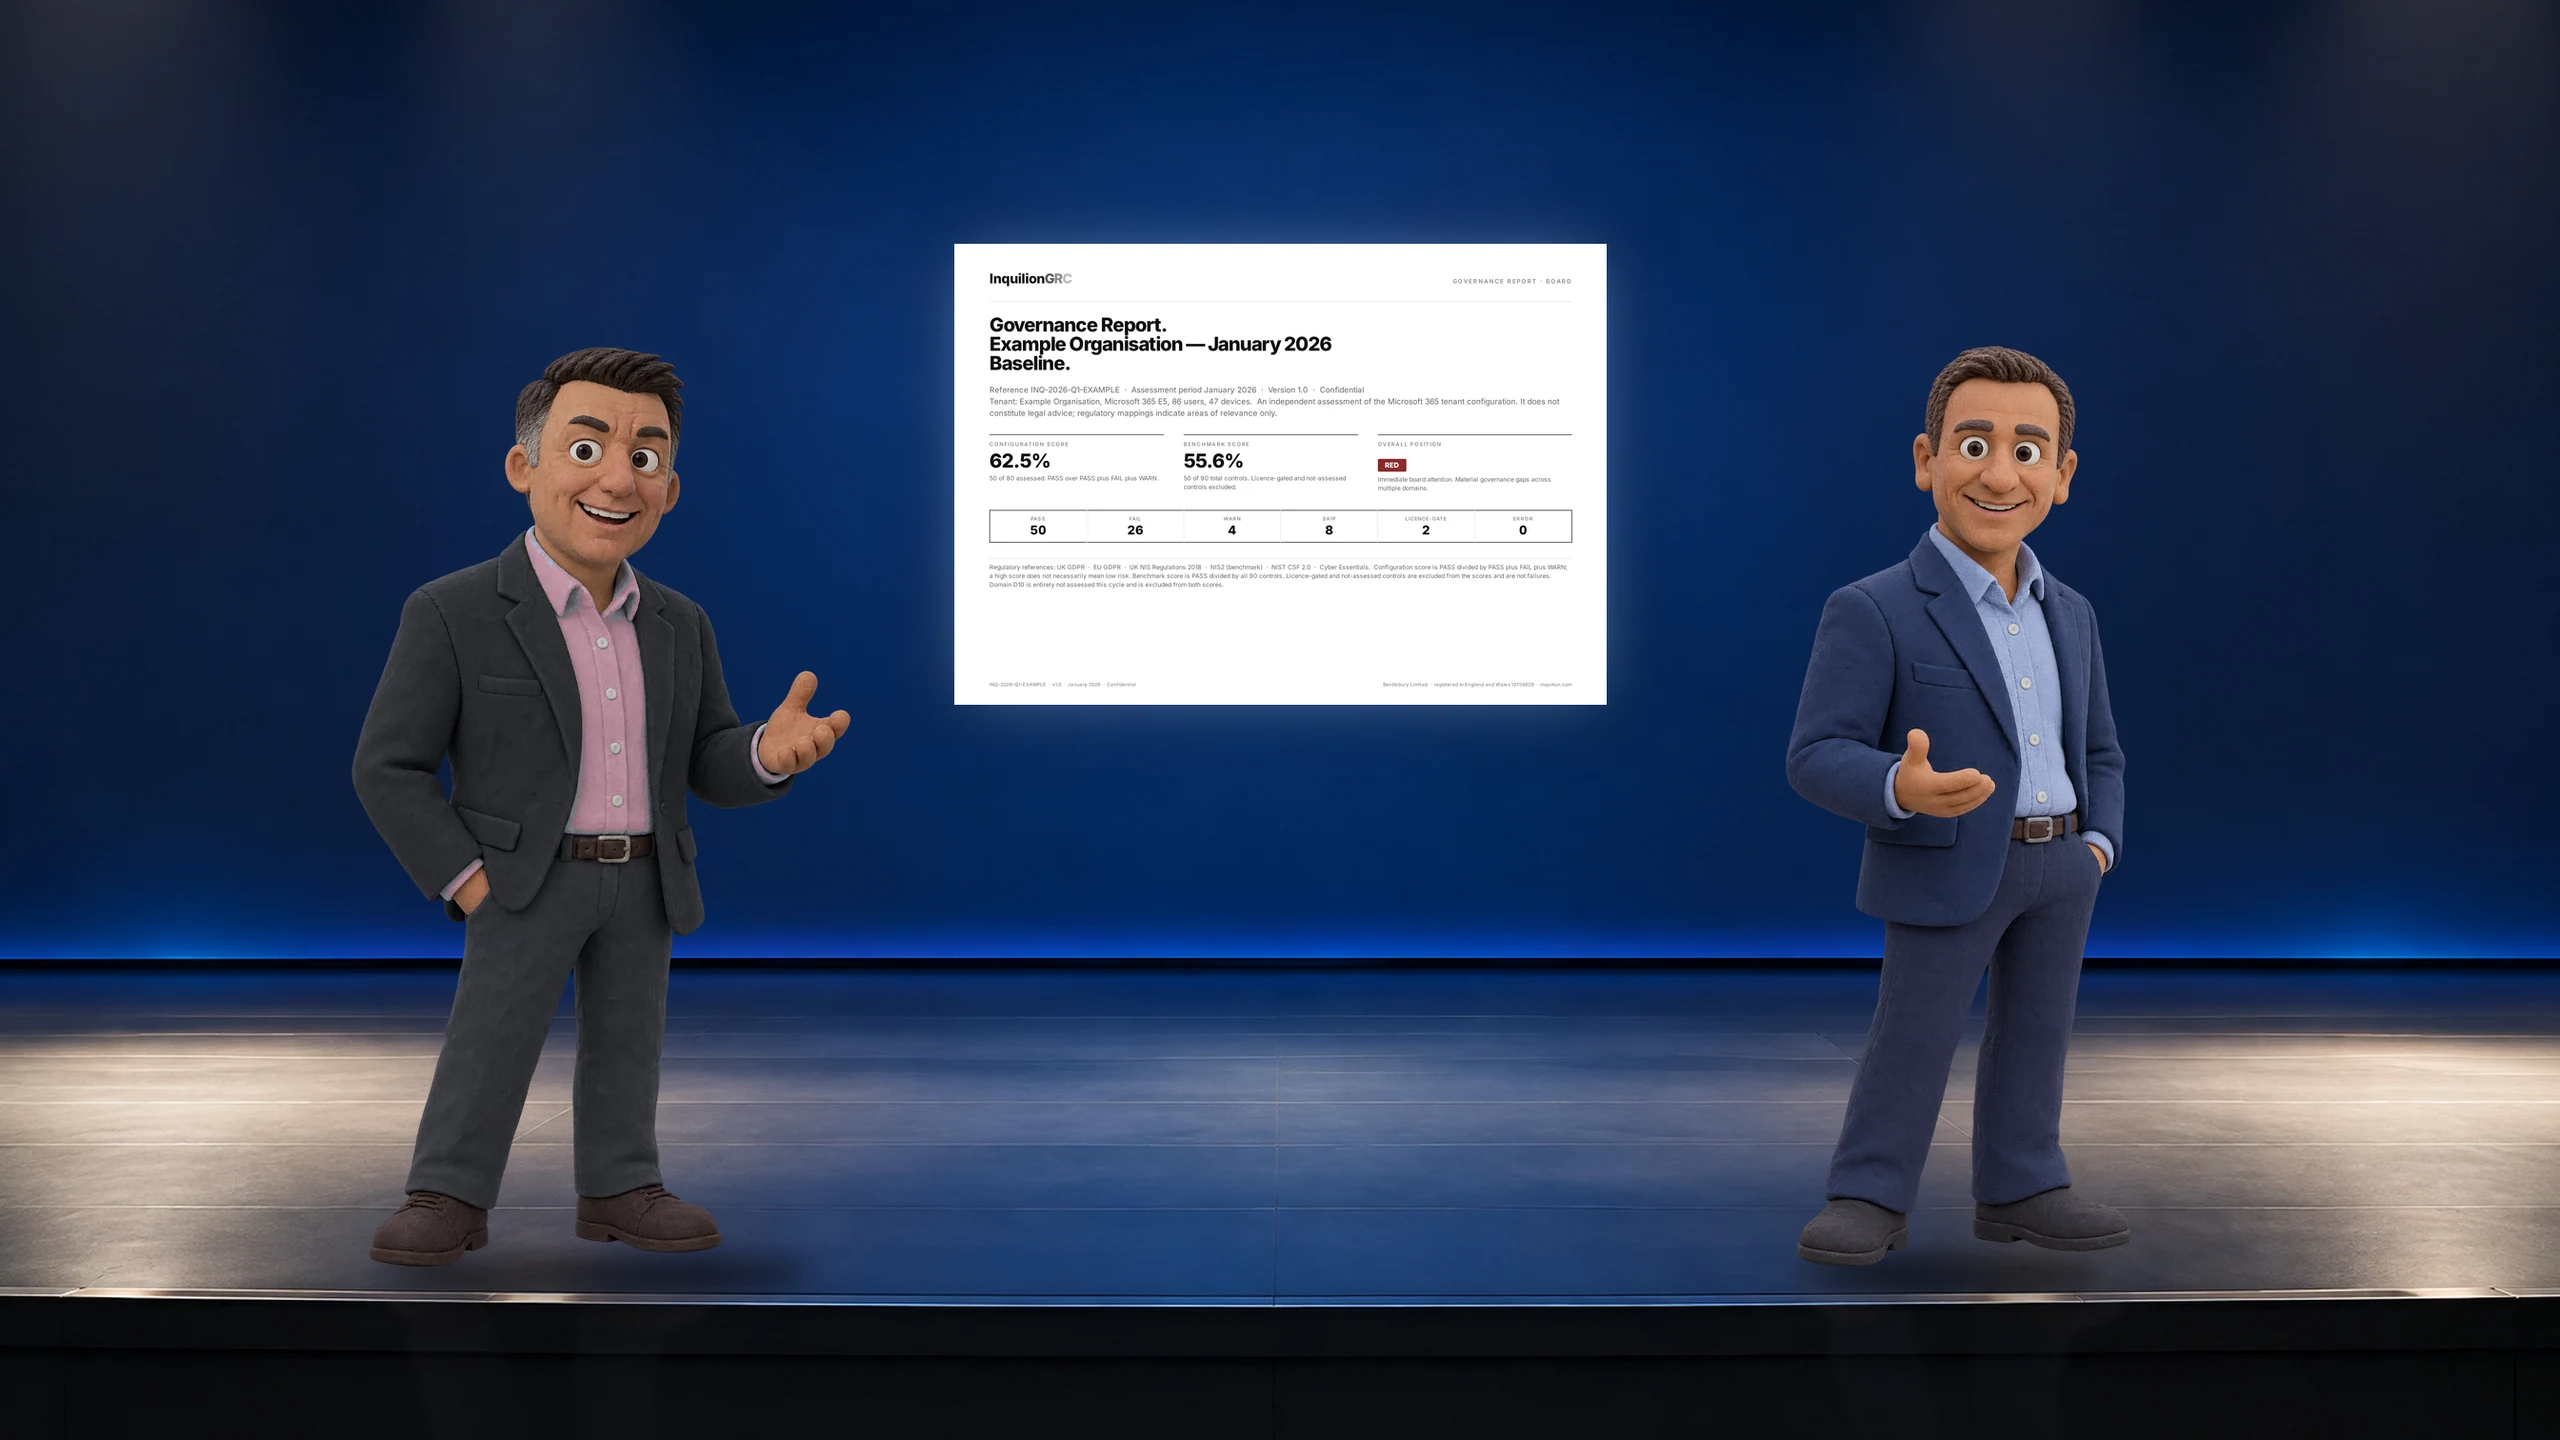Screen dimensions: 2560x1440
Task: Click the ERROR cell showing 0
Action: [x=1523, y=526]
